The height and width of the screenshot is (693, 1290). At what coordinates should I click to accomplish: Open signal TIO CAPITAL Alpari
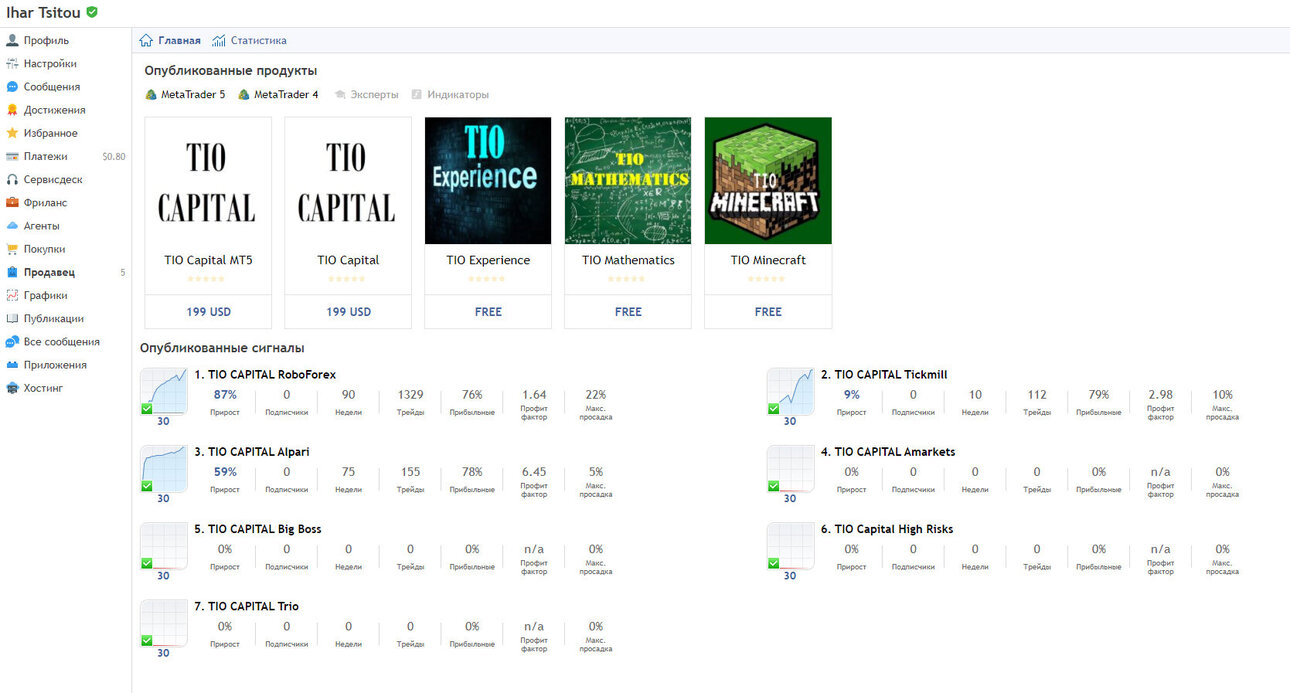point(252,452)
